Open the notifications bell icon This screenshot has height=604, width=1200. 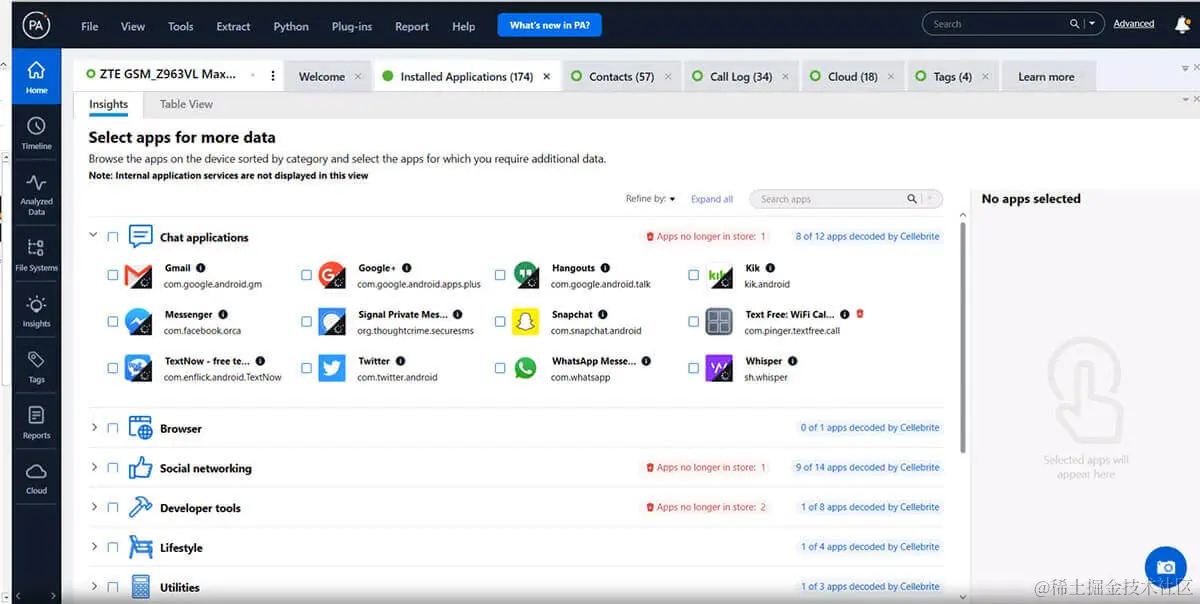coord(1182,25)
